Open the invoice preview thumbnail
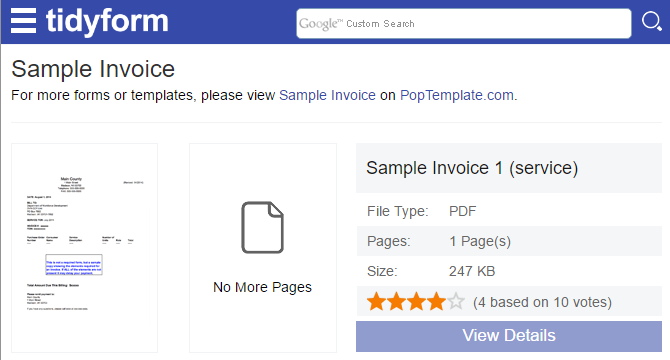670x360 pixels. [x=85, y=248]
